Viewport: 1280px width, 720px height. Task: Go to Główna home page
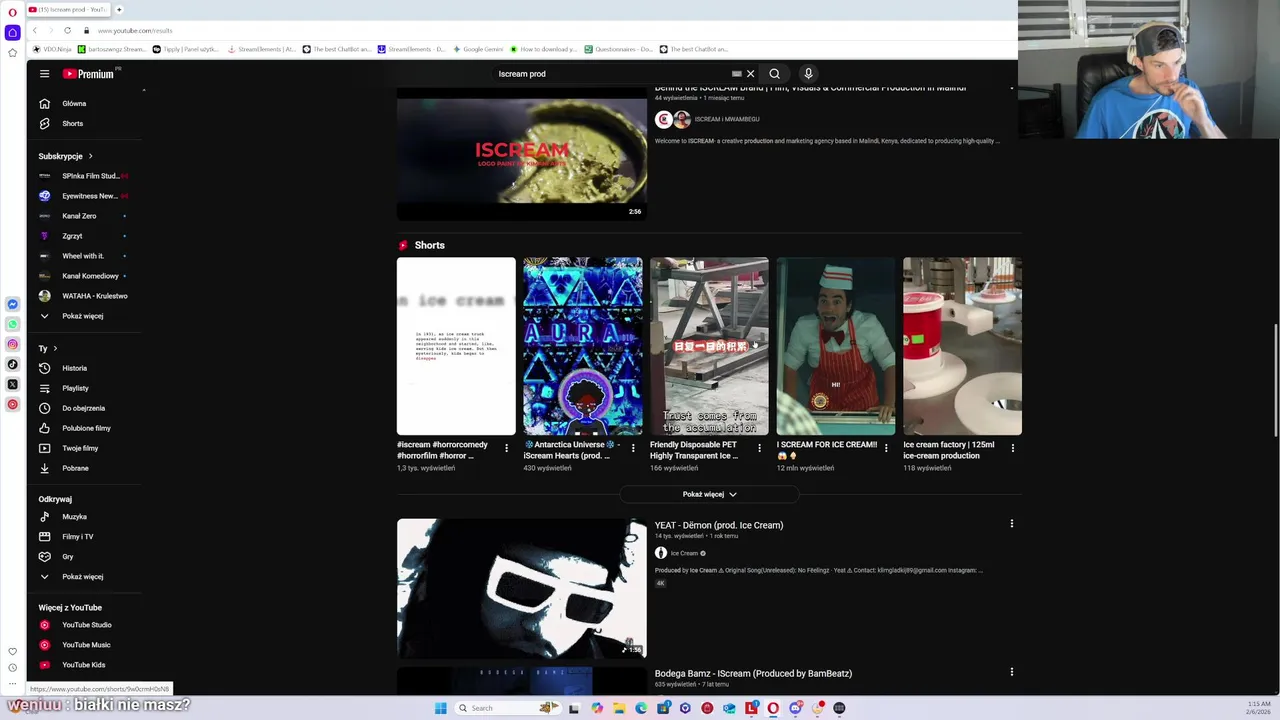coord(74,104)
